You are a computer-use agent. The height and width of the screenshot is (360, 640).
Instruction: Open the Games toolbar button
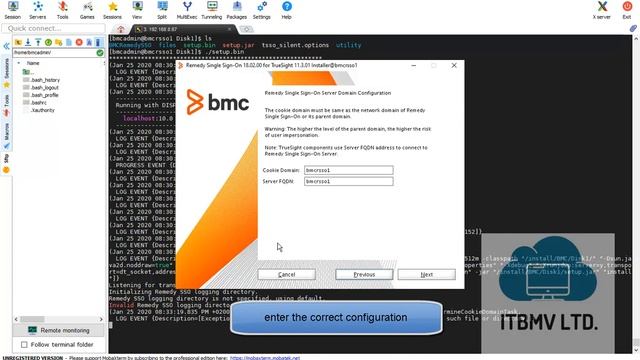(87, 10)
